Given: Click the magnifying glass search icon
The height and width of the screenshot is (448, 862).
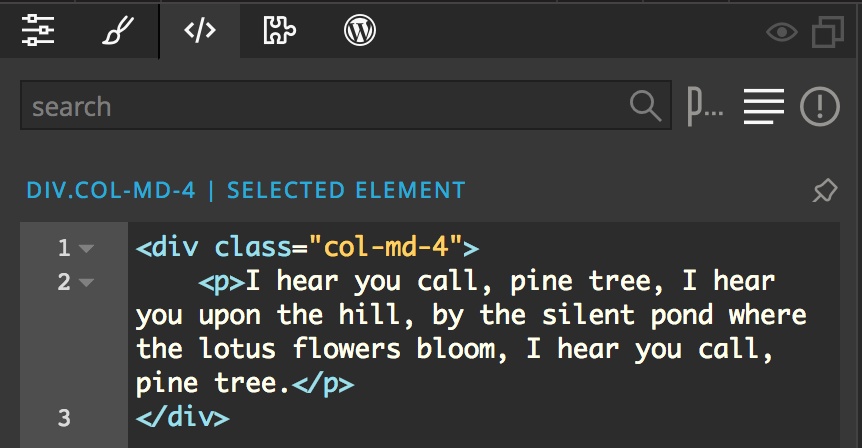Looking at the screenshot, I should click(x=645, y=106).
